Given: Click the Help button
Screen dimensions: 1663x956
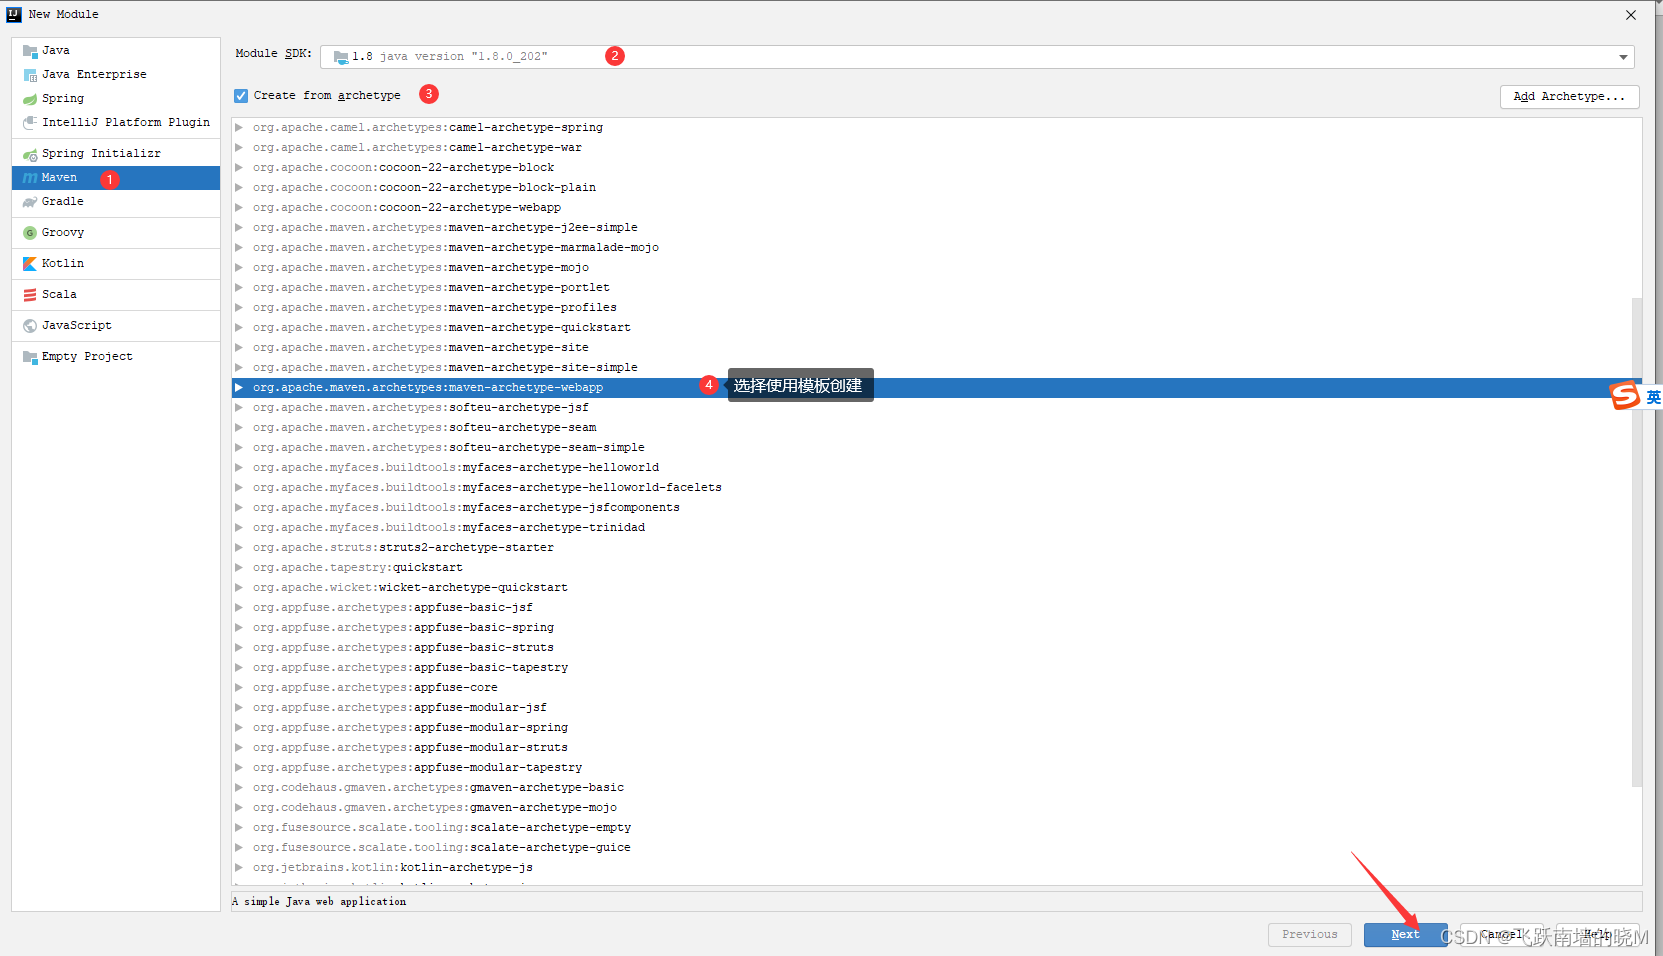Looking at the screenshot, I should pyautogui.click(x=1597, y=934).
